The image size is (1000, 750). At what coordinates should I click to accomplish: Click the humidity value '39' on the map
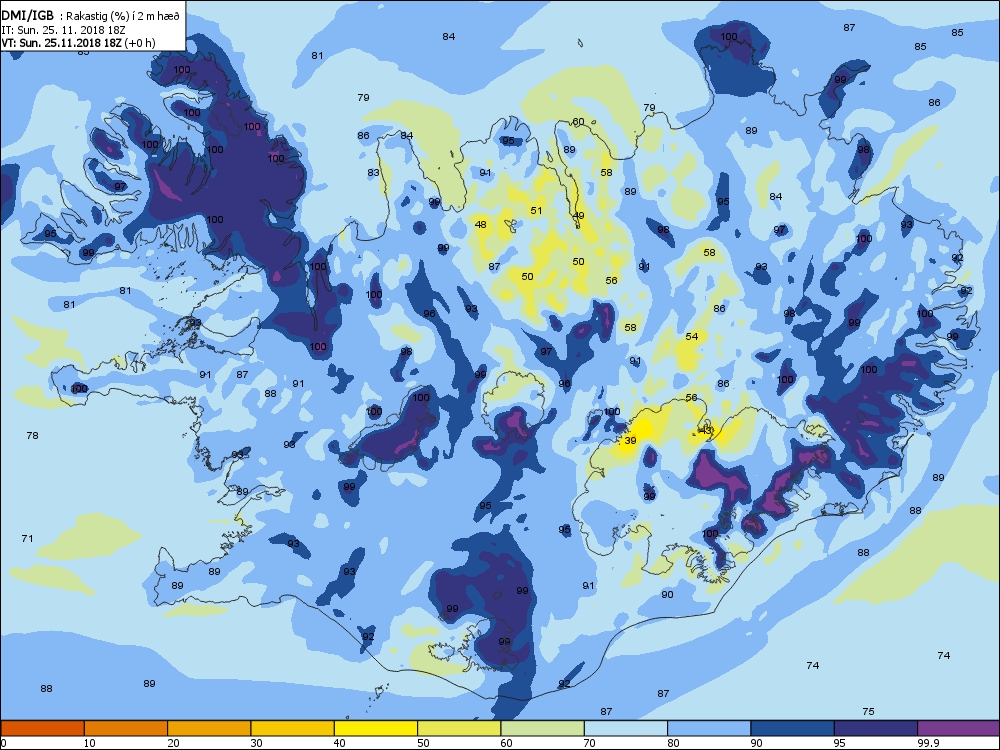click(x=630, y=441)
